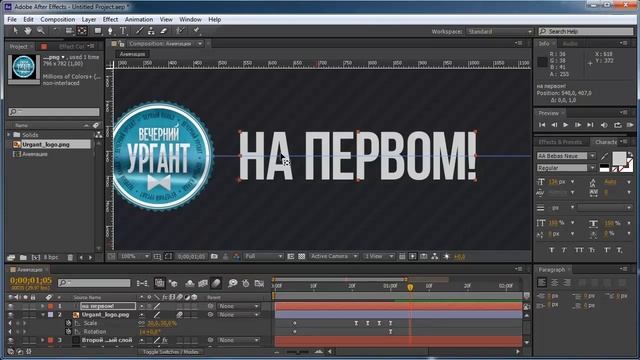Click the Take Snapshot camera icon
Image resolution: width=640 pixels, height=360 pixels.
tap(214, 256)
